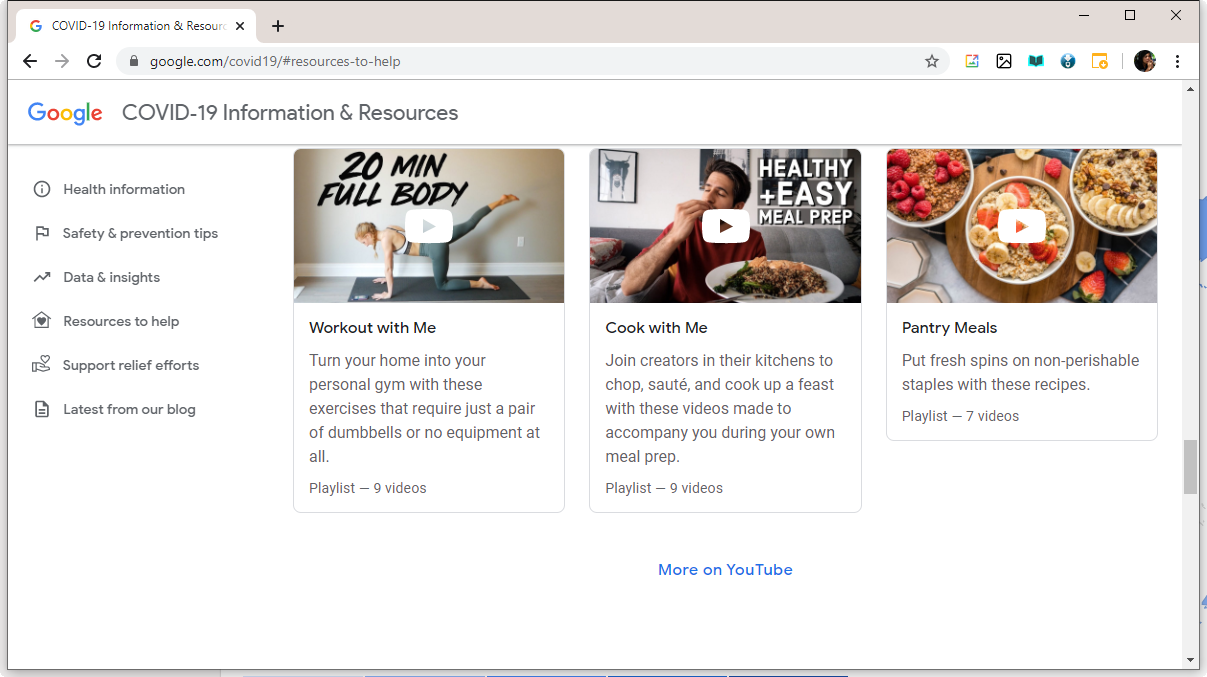
Task: Play the Pantry Meals oatmeal bowls video
Action: (1022, 226)
